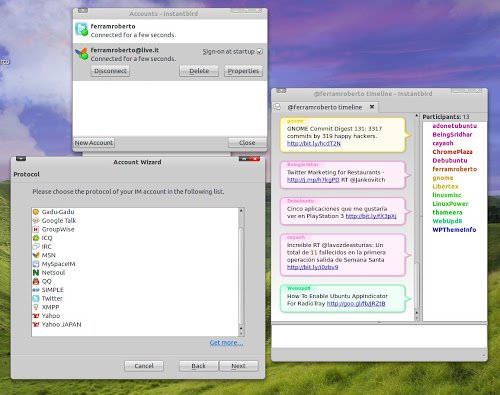Click the Yahoo protocol icon

pyautogui.click(x=36, y=316)
